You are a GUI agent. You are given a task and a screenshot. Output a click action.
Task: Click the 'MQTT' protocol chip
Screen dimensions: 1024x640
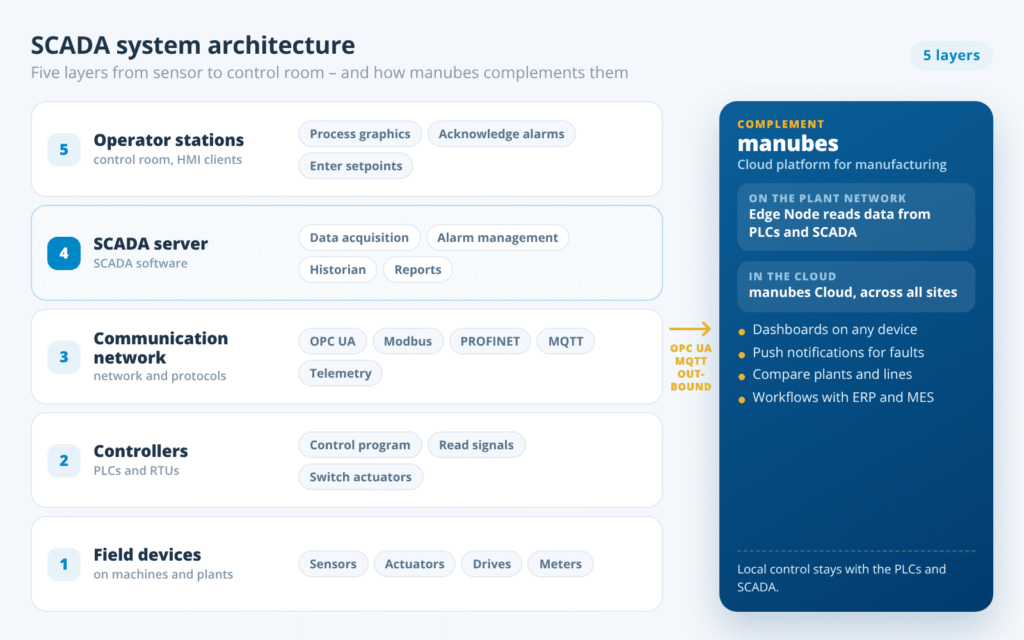[x=566, y=342]
